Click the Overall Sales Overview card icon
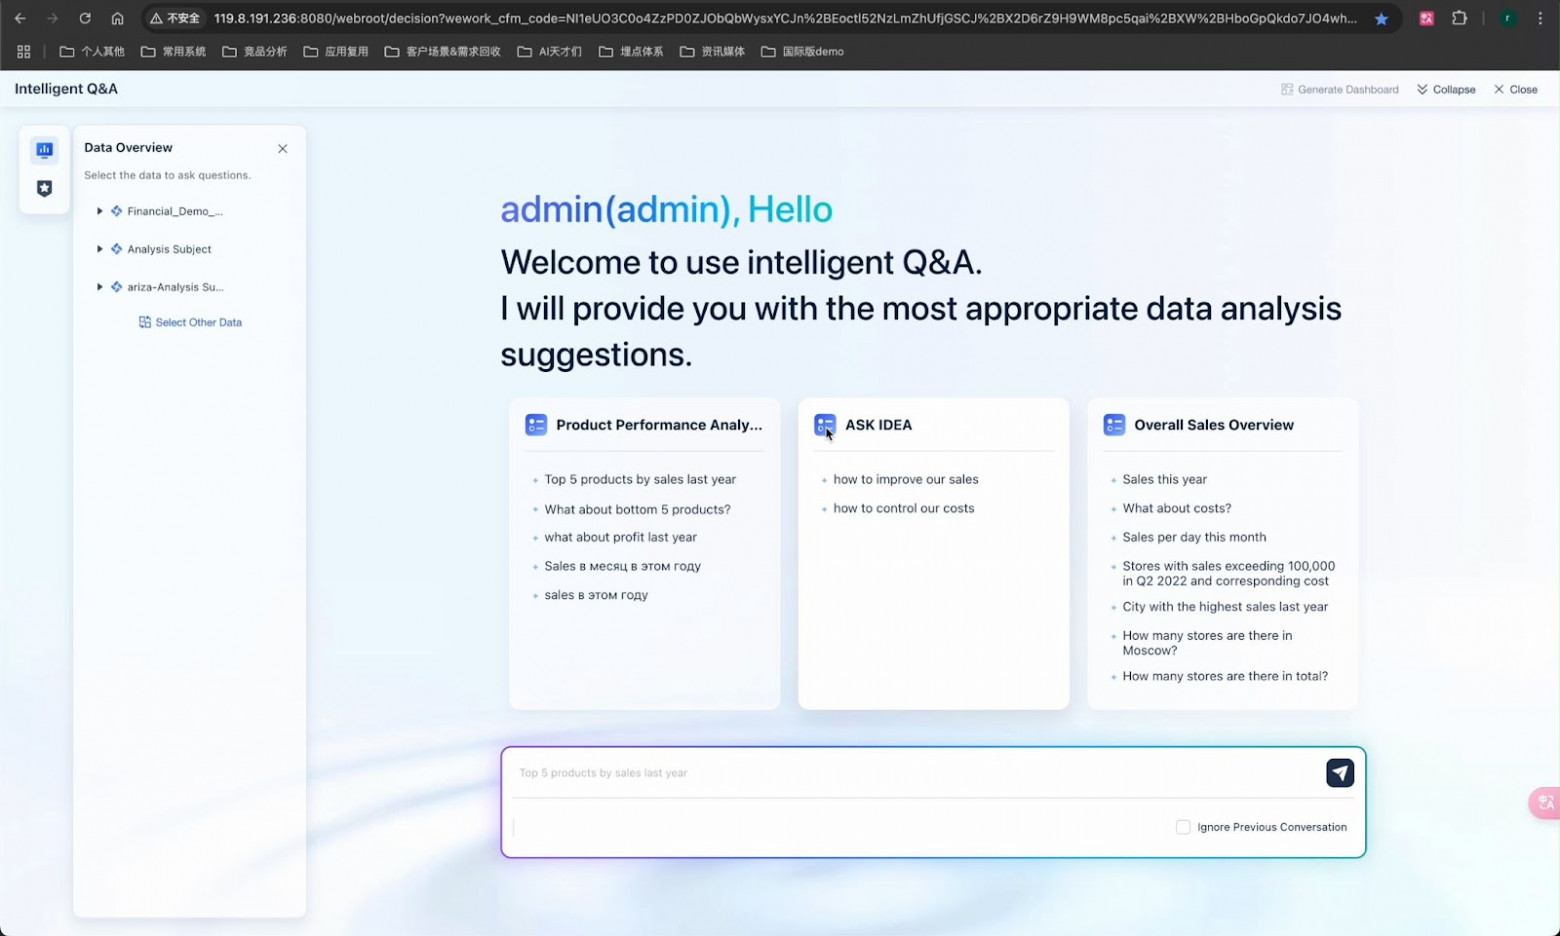Viewport: 1560px width, 936px height. [1114, 425]
